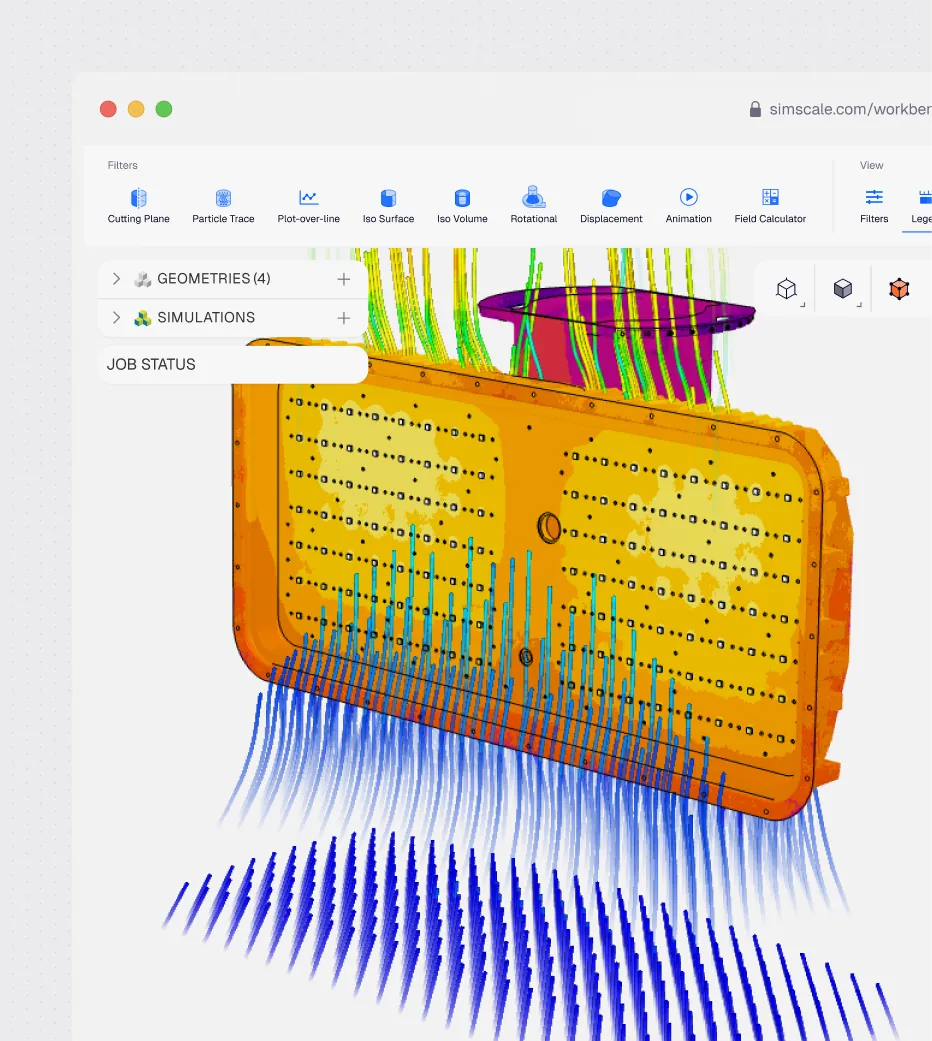
Task: Add a new geometry with plus
Action: (x=343, y=279)
